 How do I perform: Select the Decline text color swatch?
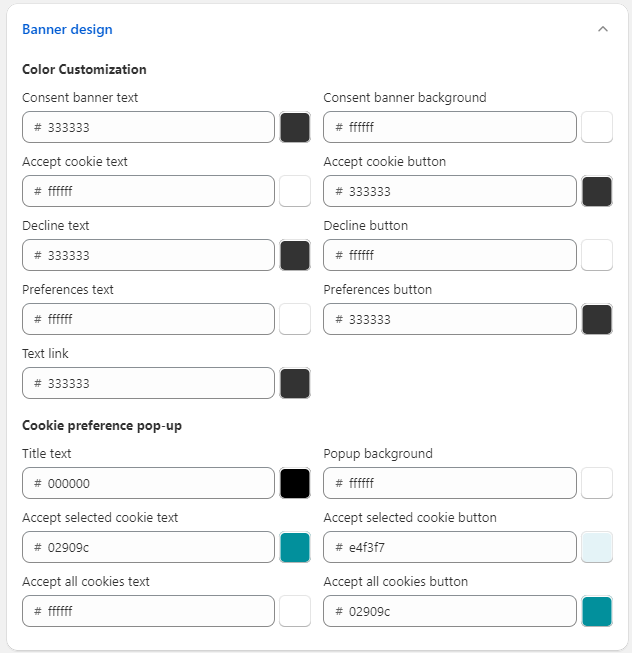pos(295,255)
